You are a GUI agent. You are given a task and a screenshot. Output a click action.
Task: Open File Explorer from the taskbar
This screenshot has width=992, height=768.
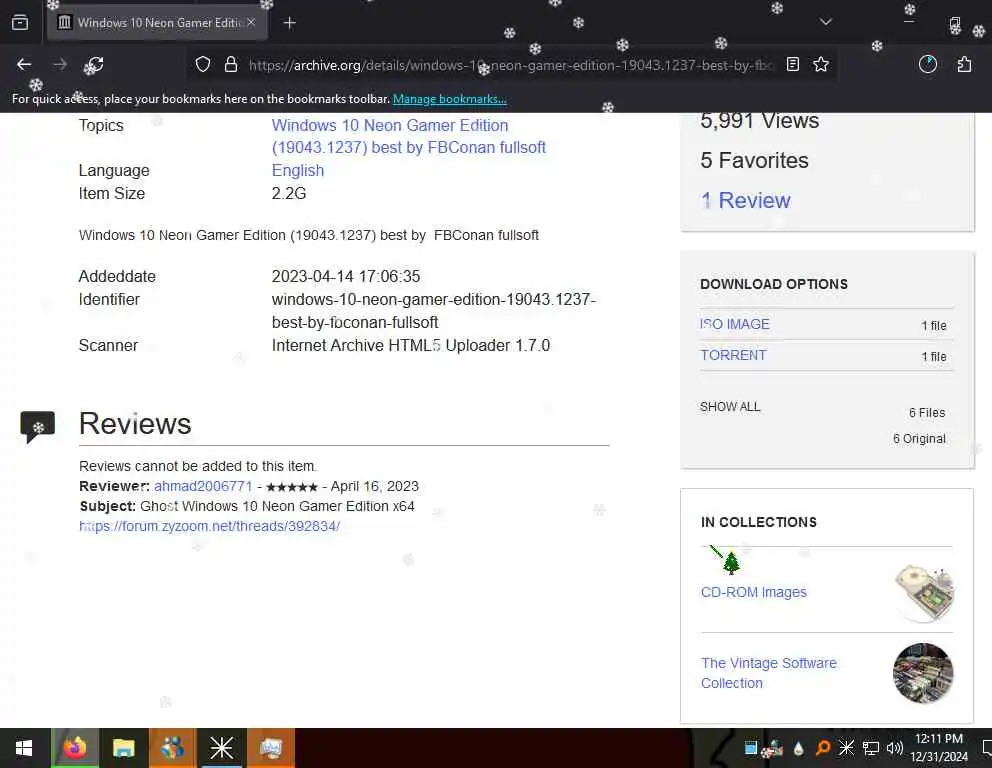pyautogui.click(x=123, y=749)
